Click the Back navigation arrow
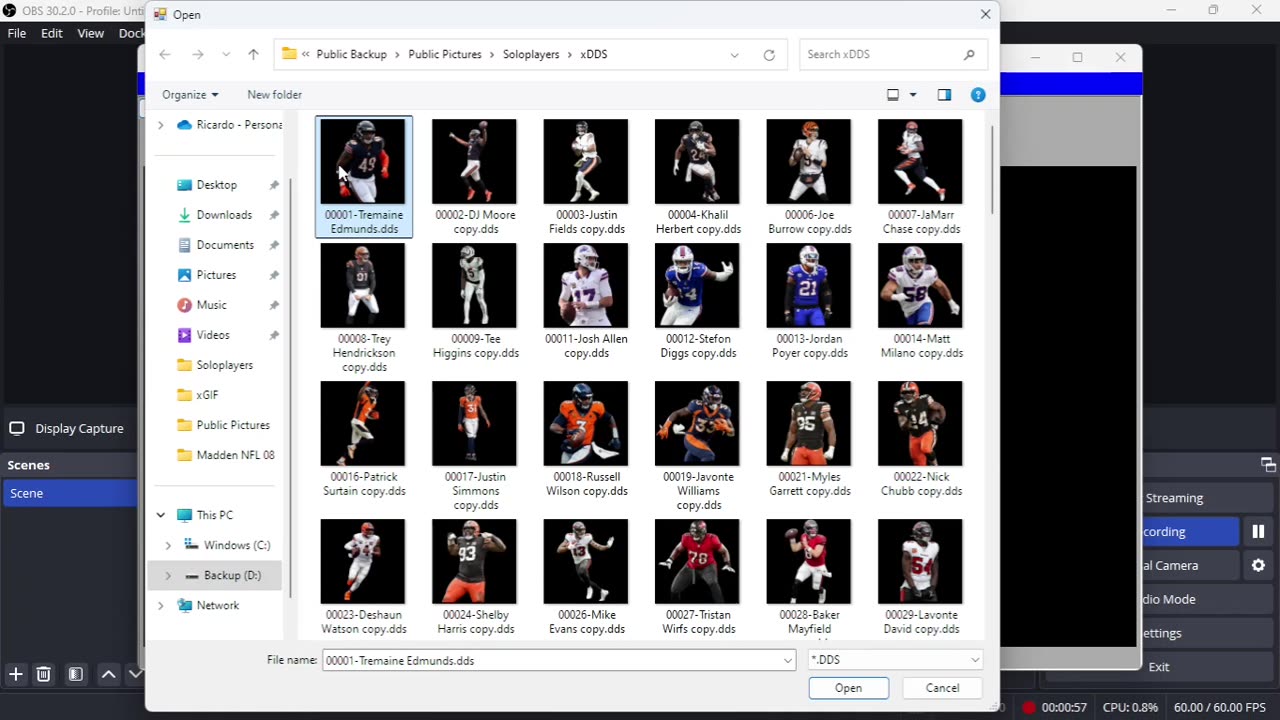 165,55
